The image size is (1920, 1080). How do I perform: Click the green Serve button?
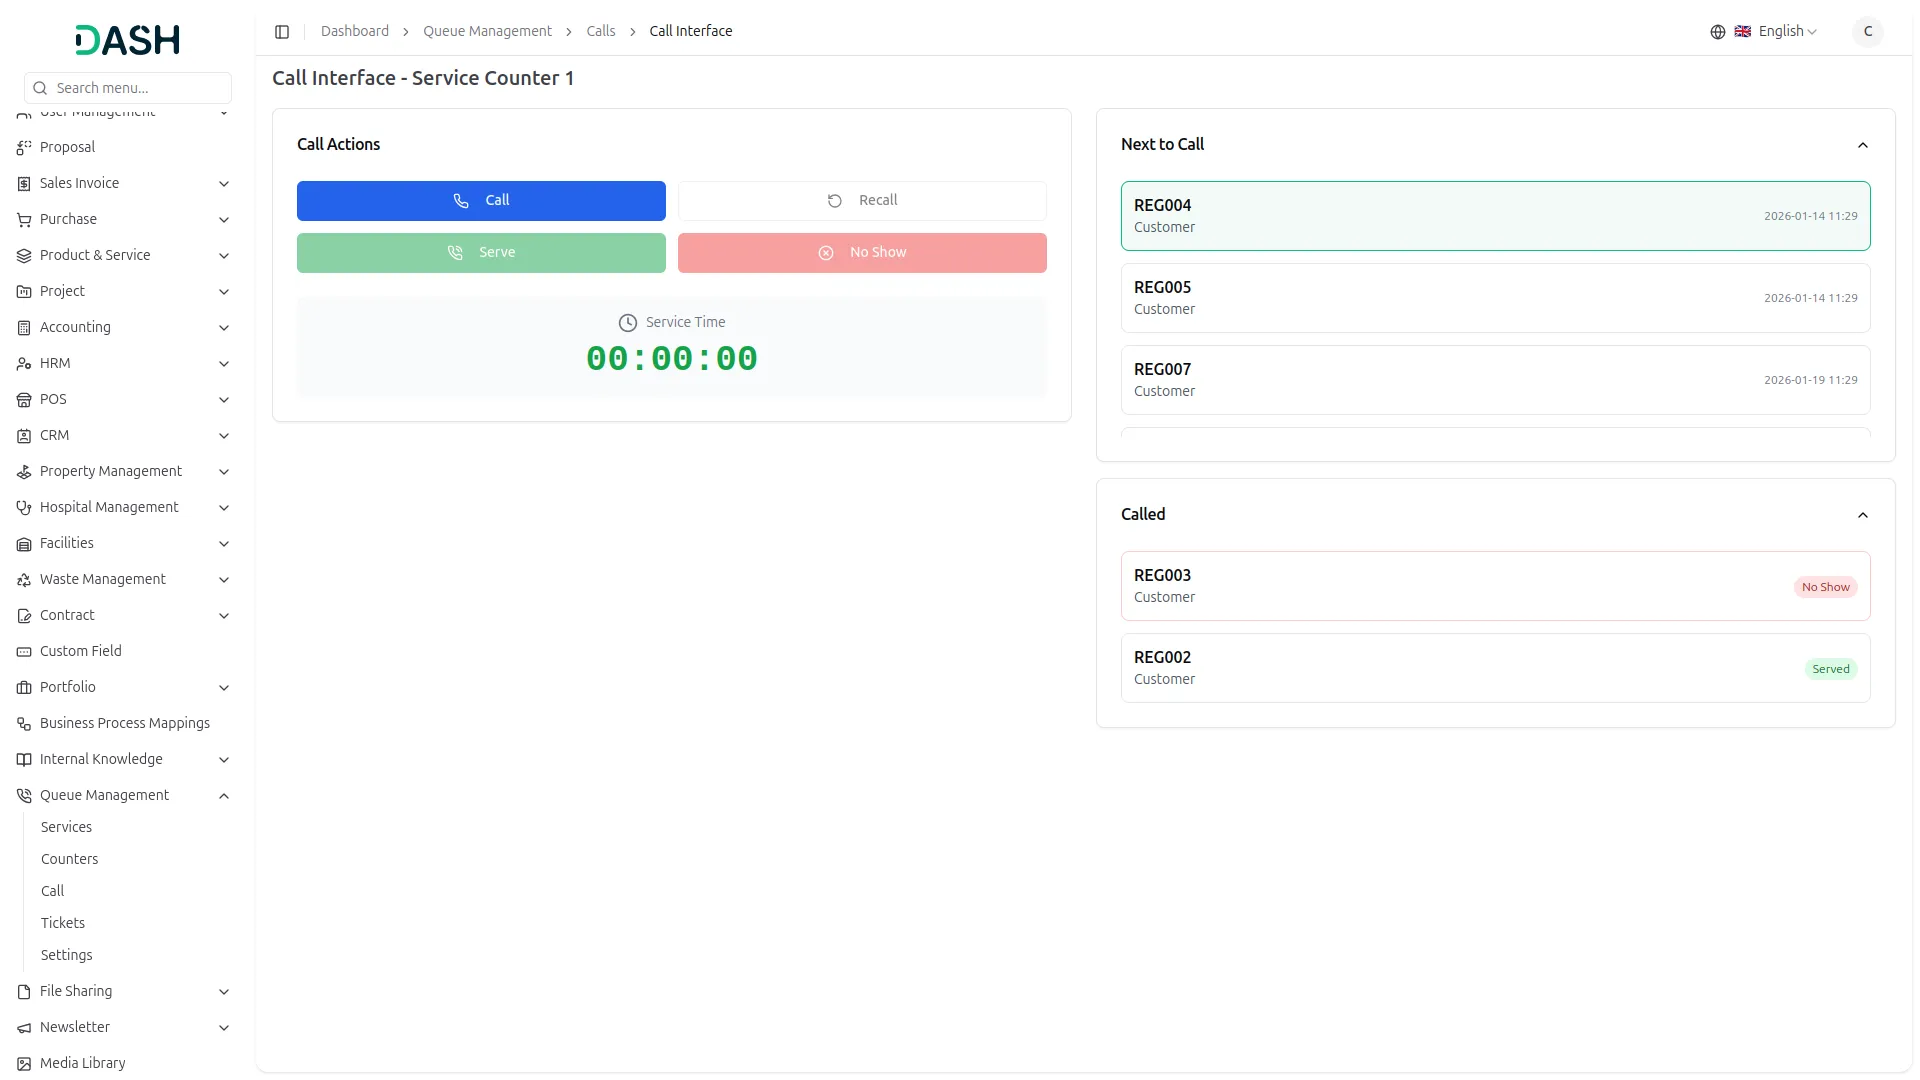click(481, 253)
